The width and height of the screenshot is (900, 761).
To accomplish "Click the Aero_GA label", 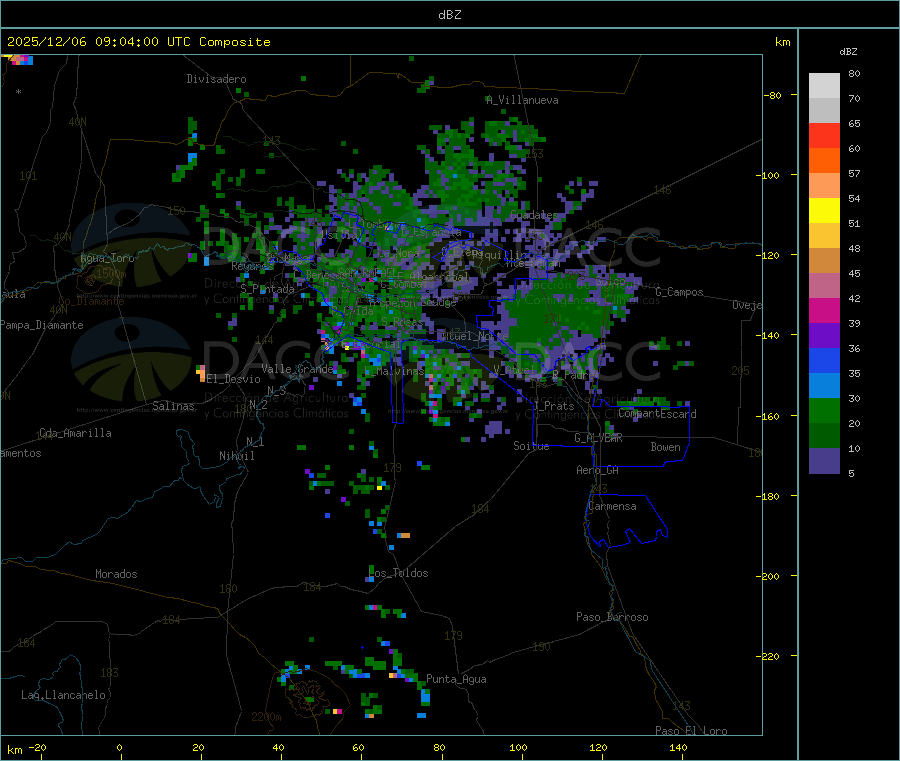I will click(597, 470).
